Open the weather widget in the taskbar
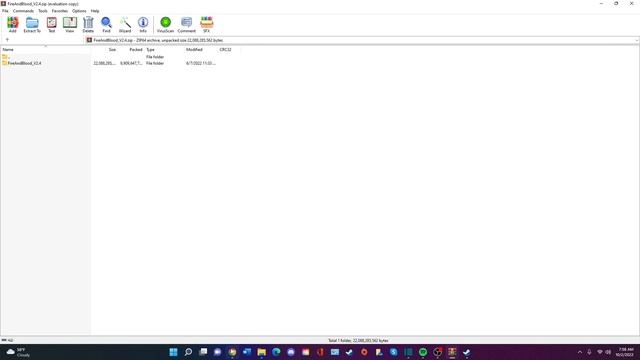Image resolution: width=640 pixels, height=360 pixels. point(18,352)
